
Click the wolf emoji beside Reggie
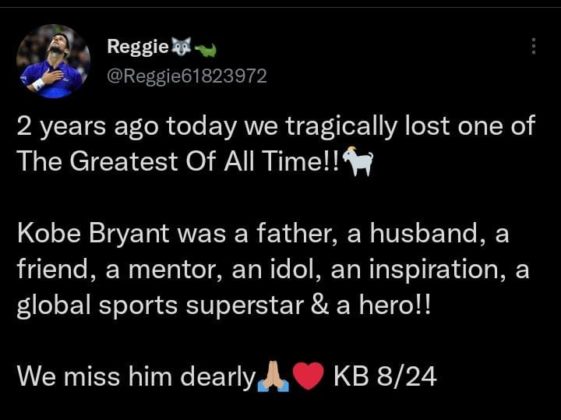(181, 46)
